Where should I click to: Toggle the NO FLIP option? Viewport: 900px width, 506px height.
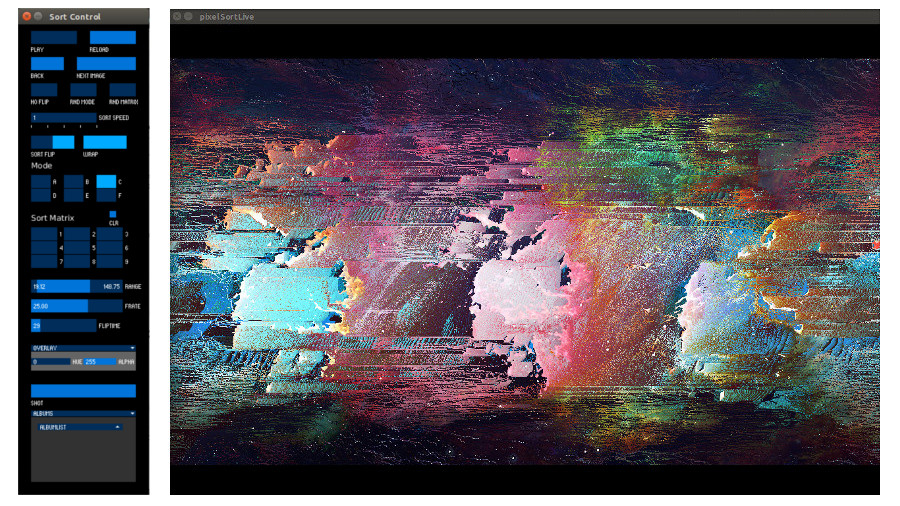[44, 90]
